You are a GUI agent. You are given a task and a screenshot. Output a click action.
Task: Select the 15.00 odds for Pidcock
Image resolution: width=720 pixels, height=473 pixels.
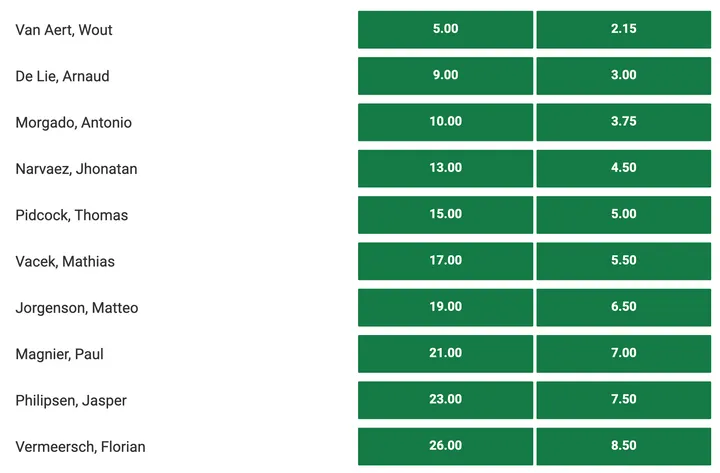point(445,215)
